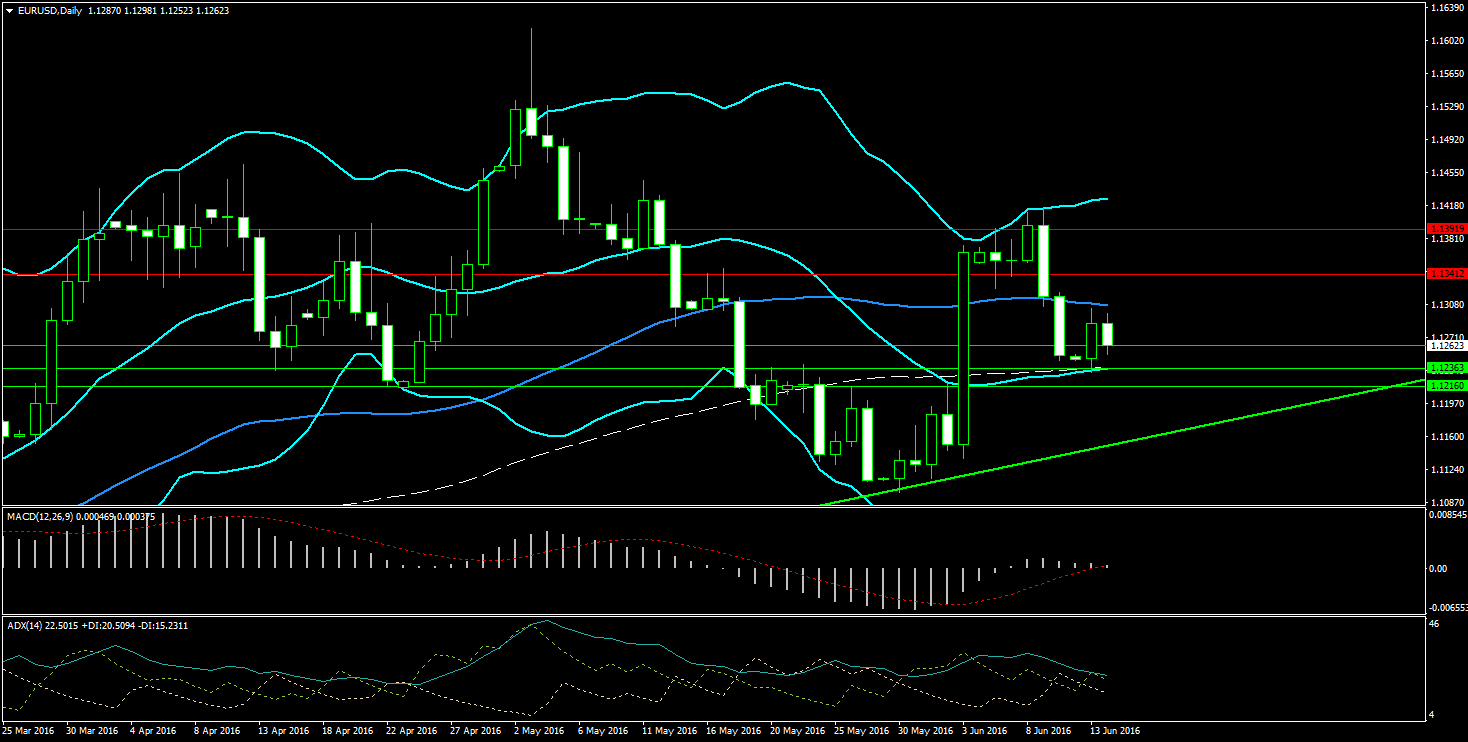Screen dimensions: 1468x742
Task: Click the 1.10870 price scale value
Action: tap(1446, 502)
